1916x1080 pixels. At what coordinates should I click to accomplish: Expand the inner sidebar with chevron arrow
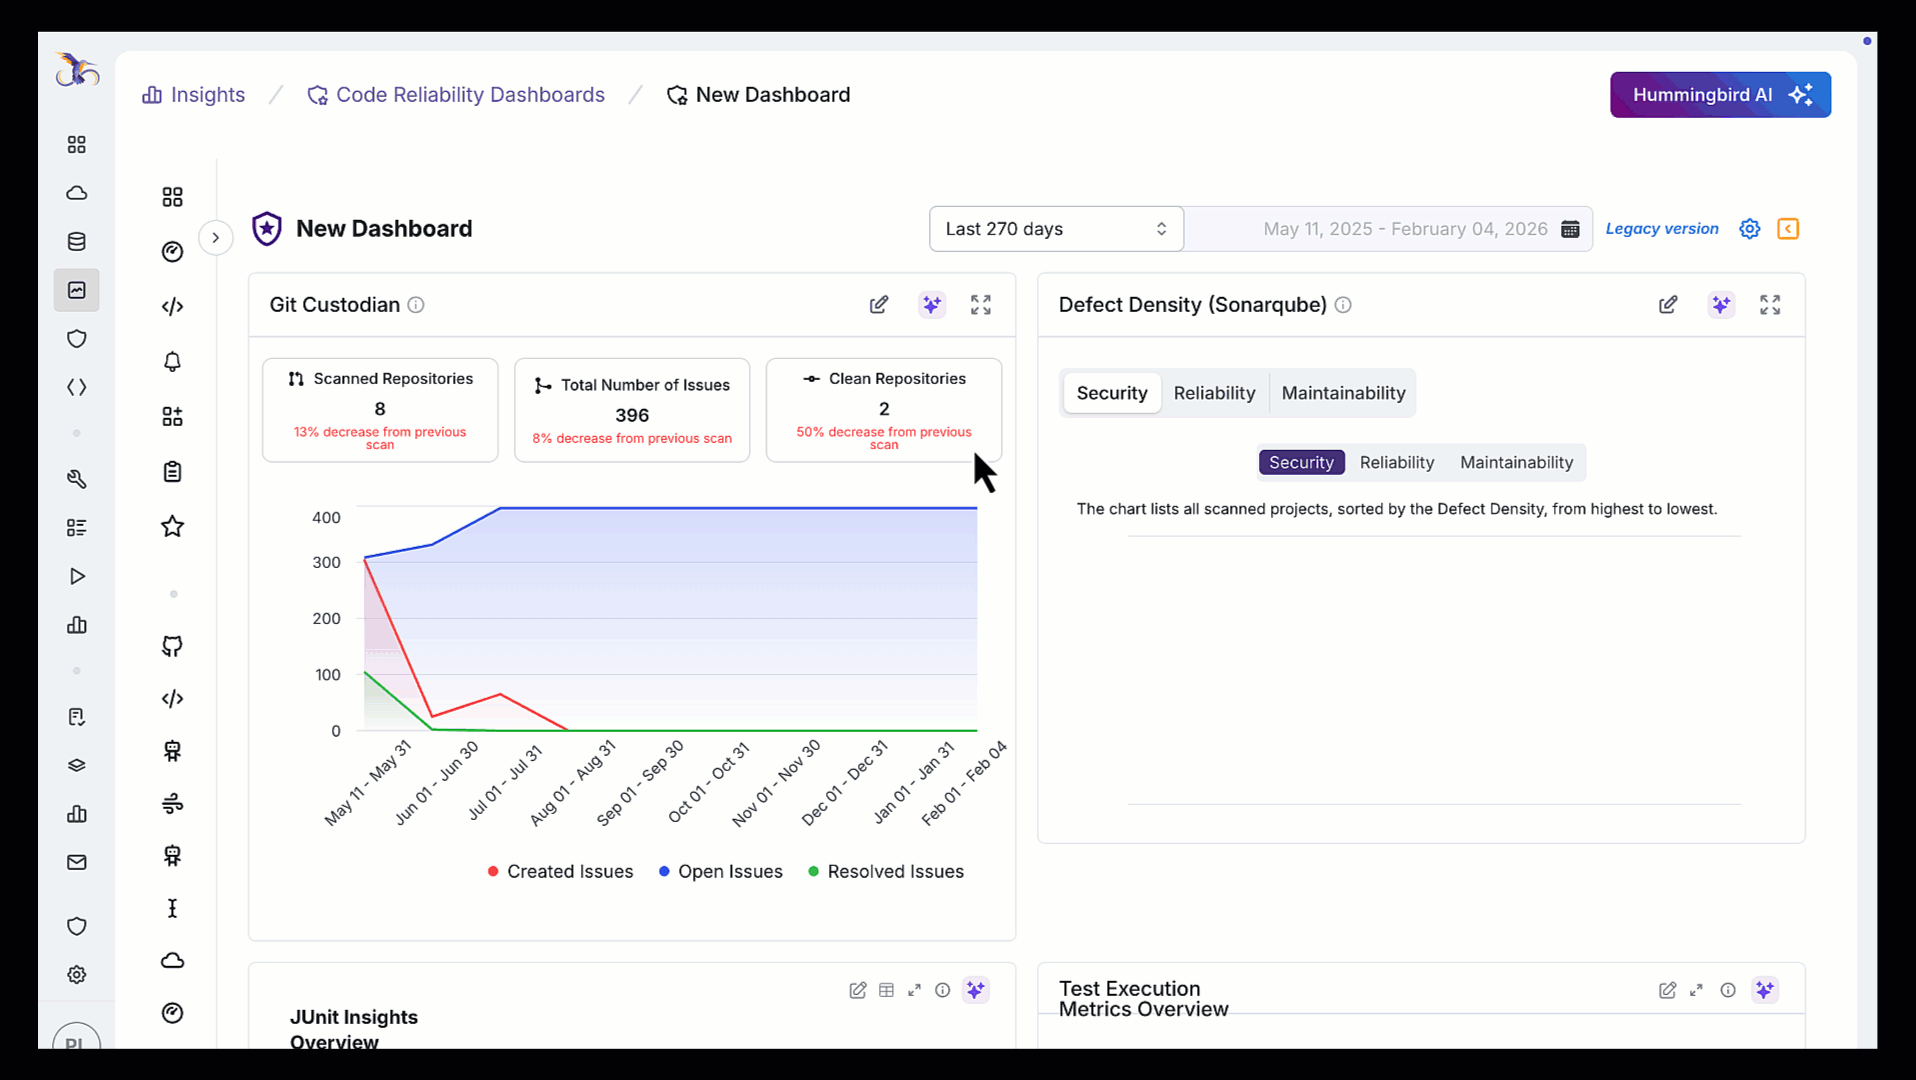click(x=215, y=238)
